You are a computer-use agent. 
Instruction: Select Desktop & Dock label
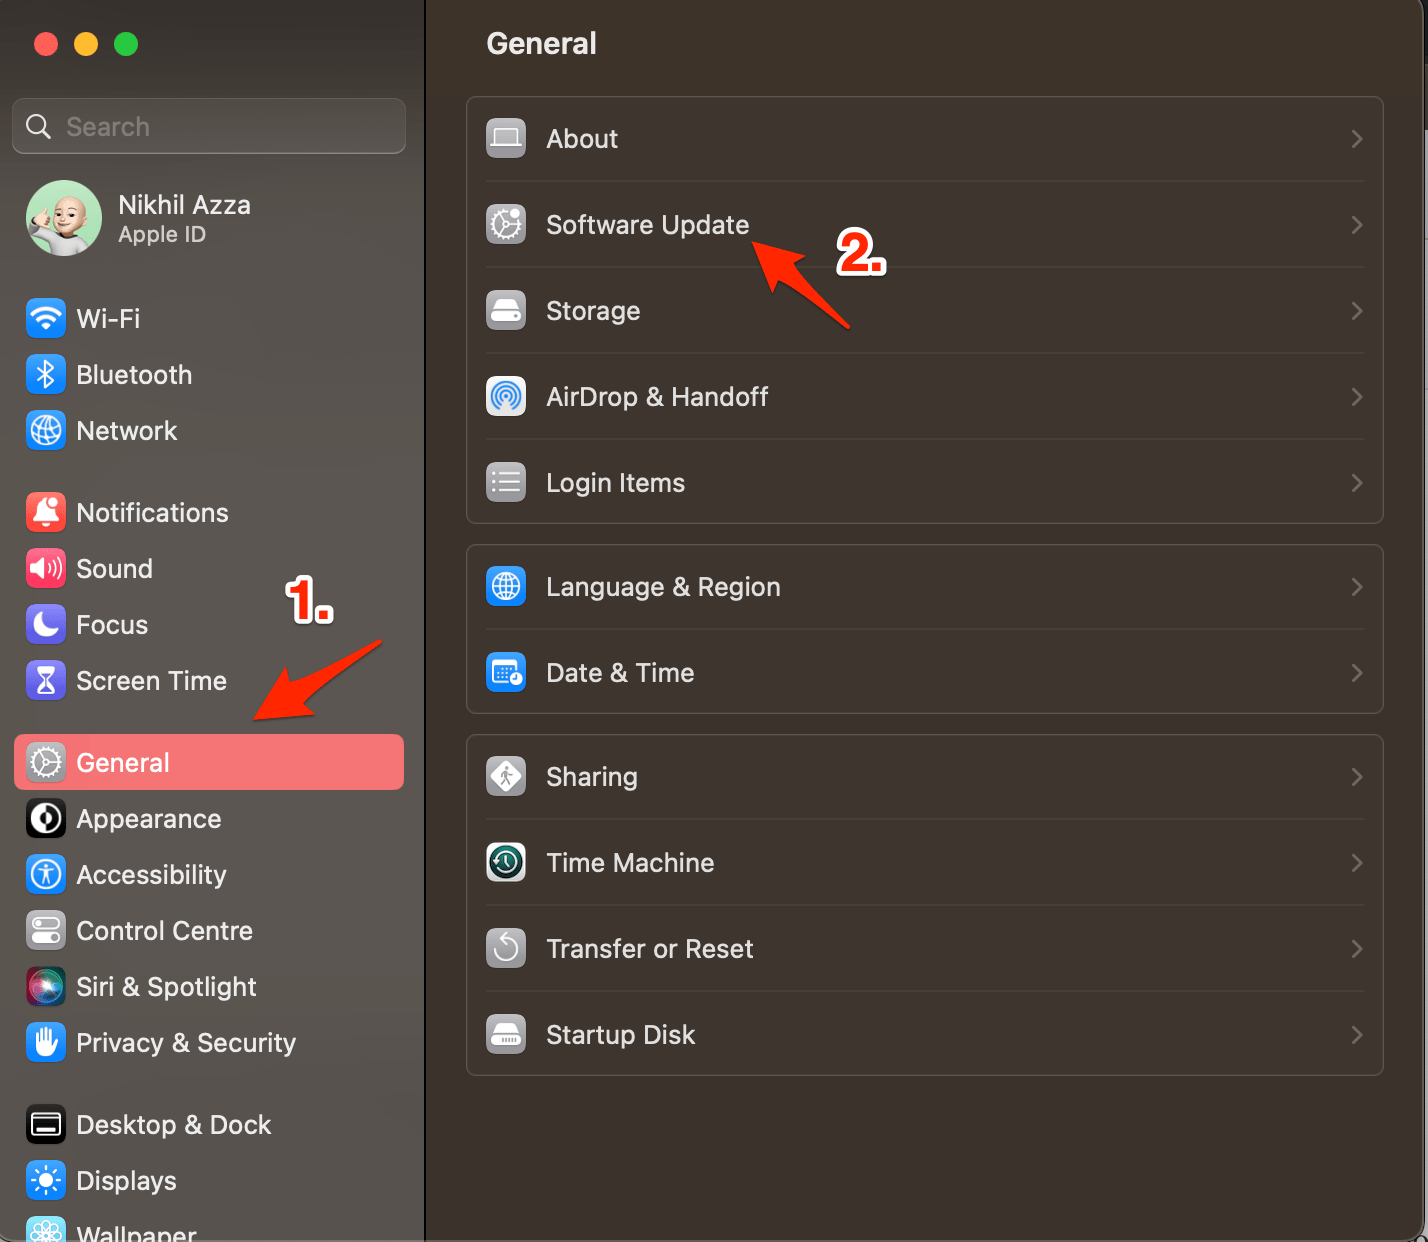pyautogui.click(x=174, y=1125)
